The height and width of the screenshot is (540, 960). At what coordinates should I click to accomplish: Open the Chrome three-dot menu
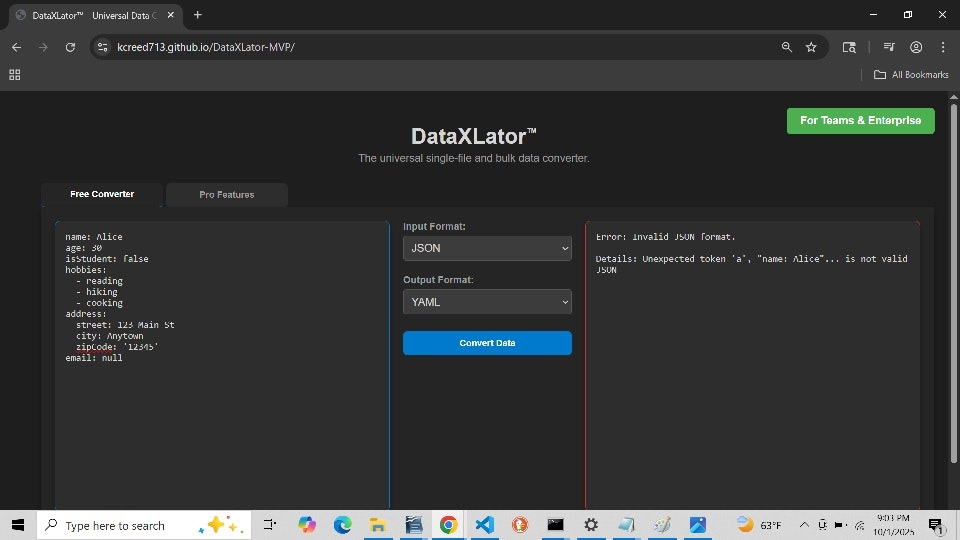click(x=943, y=47)
